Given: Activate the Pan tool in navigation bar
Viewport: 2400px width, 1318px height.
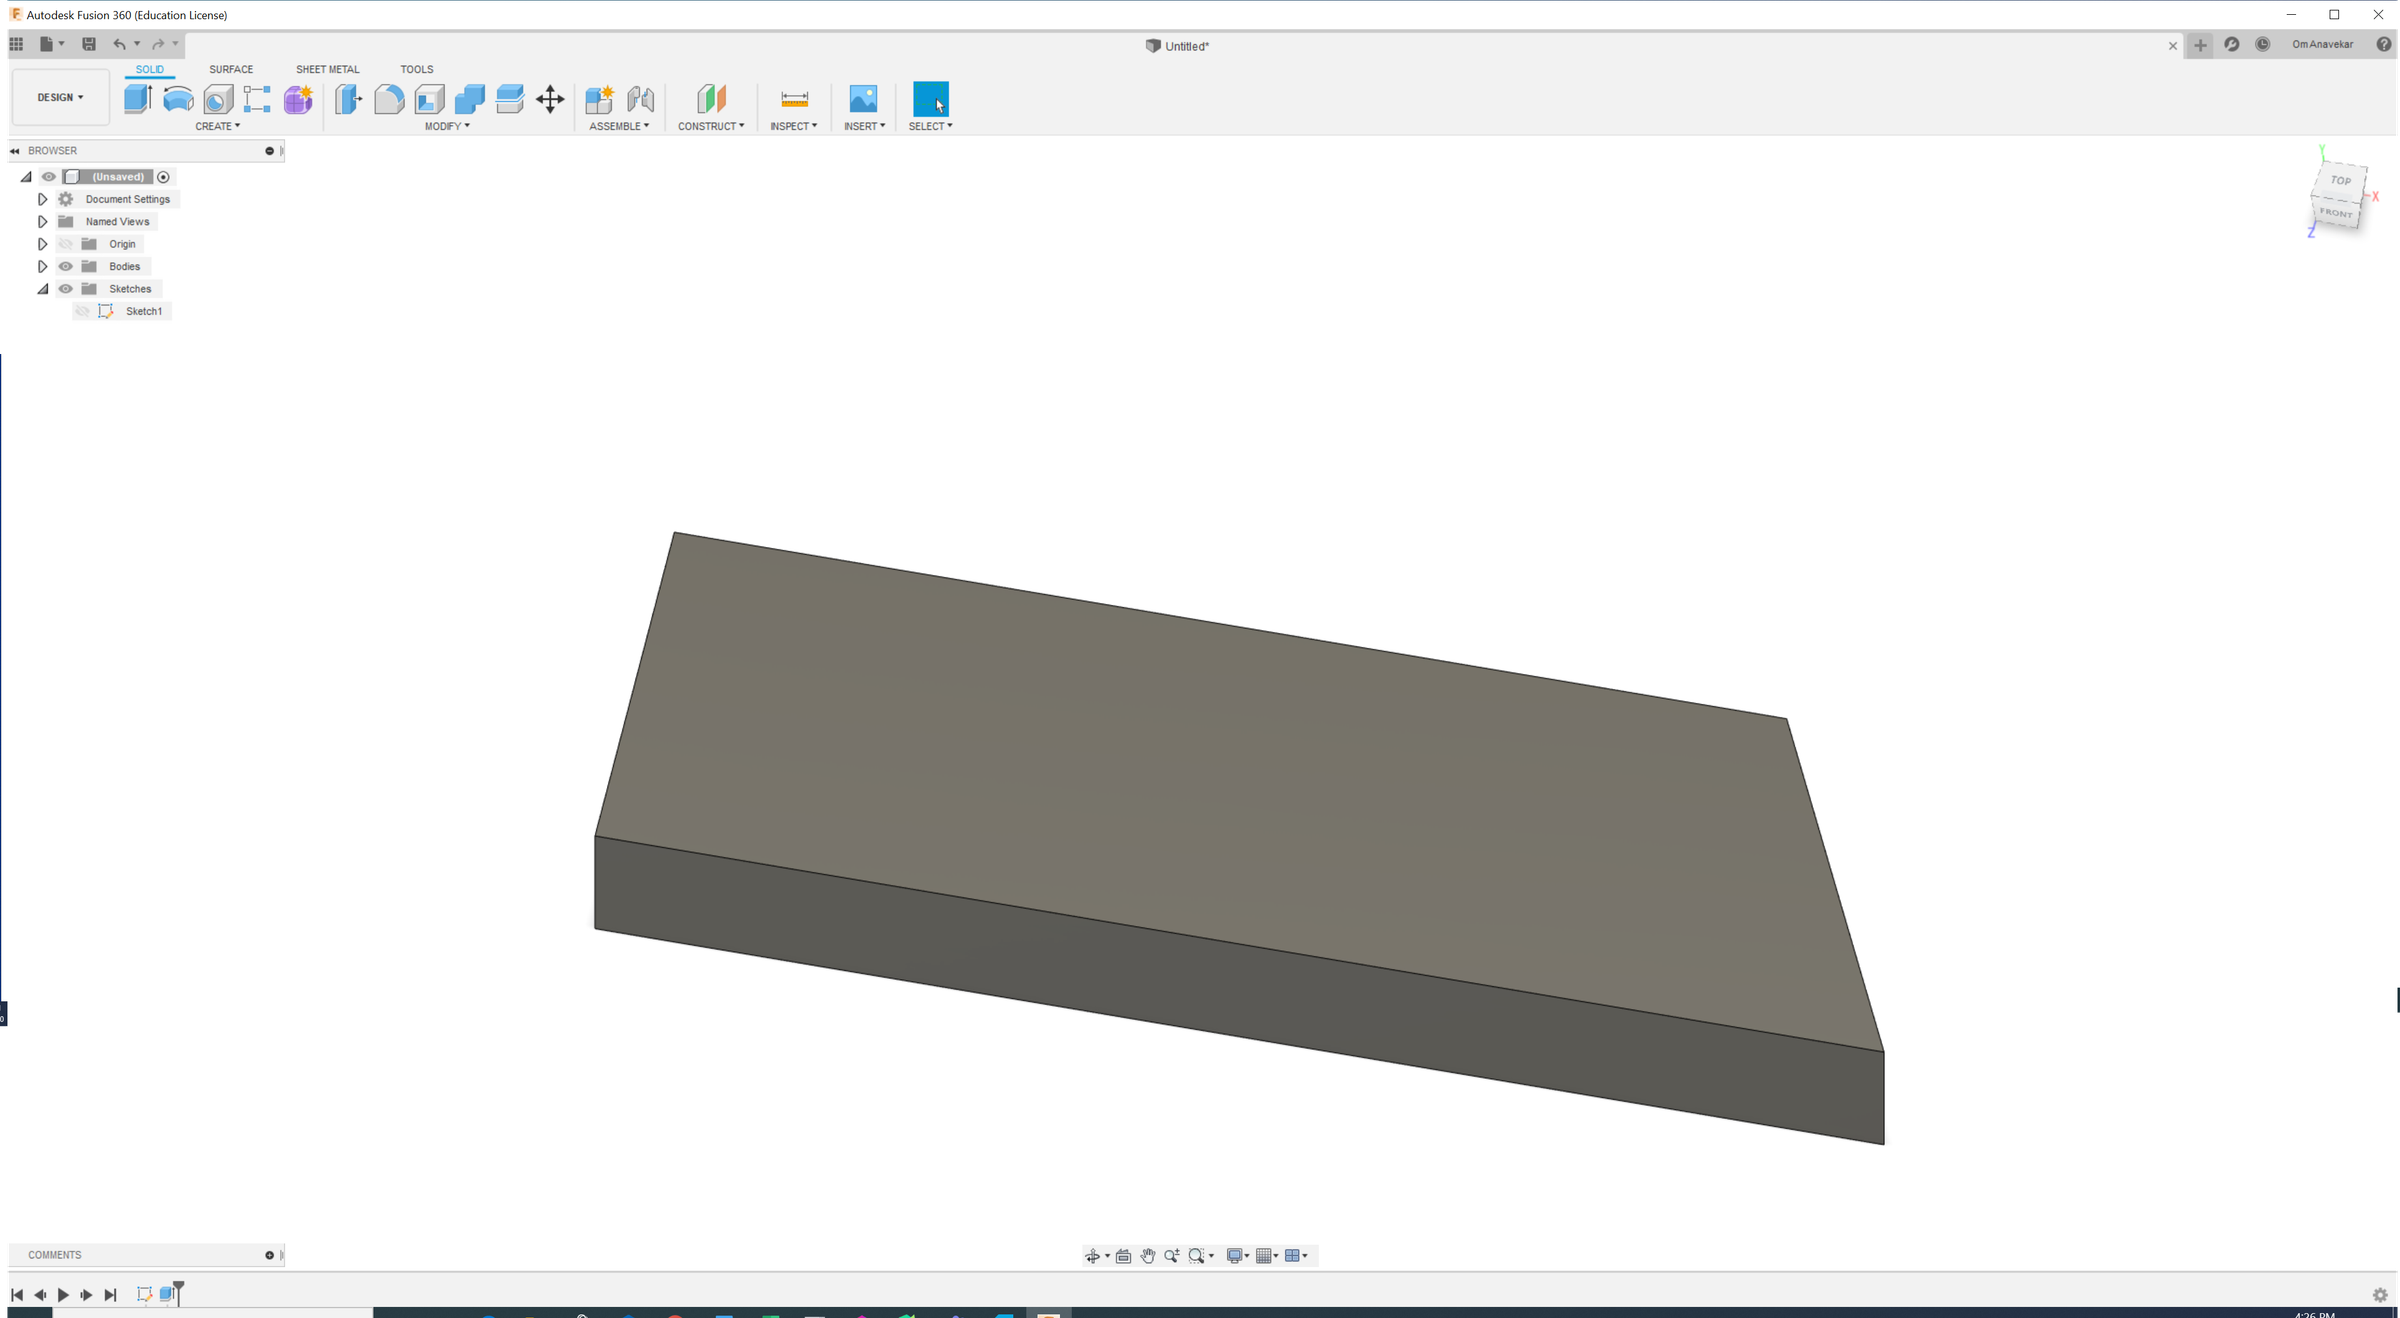Looking at the screenshot, I should point(1147,1255).
